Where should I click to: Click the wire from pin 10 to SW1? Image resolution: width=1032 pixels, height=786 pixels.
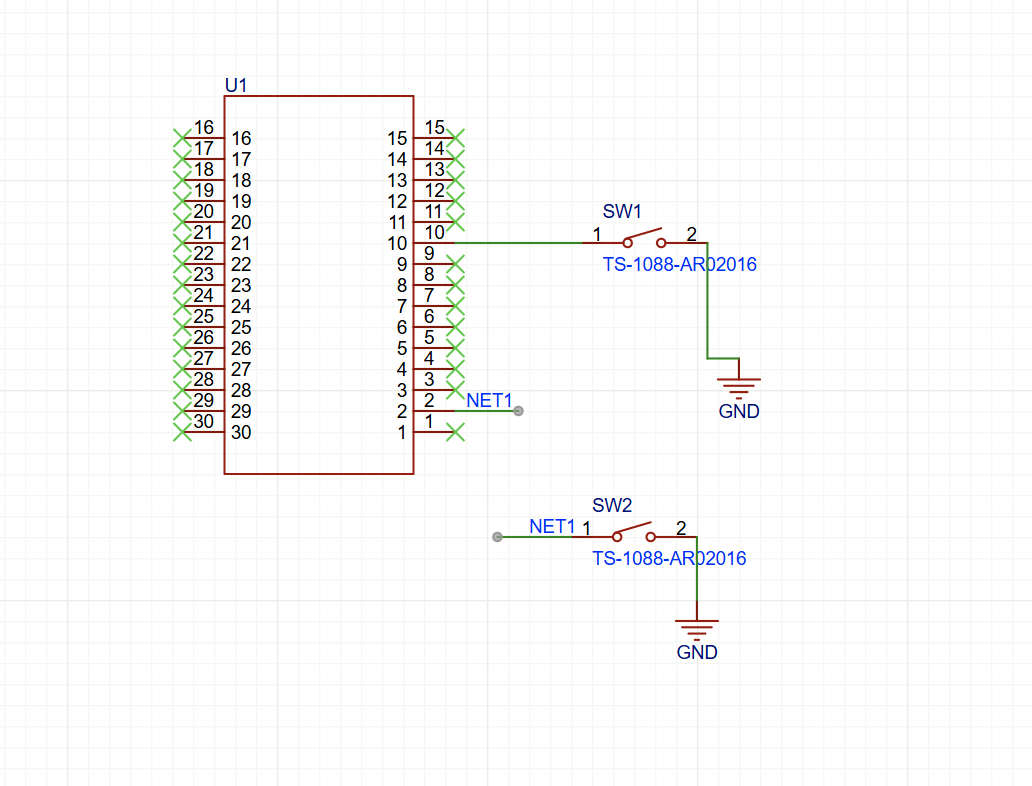(519, 243)
